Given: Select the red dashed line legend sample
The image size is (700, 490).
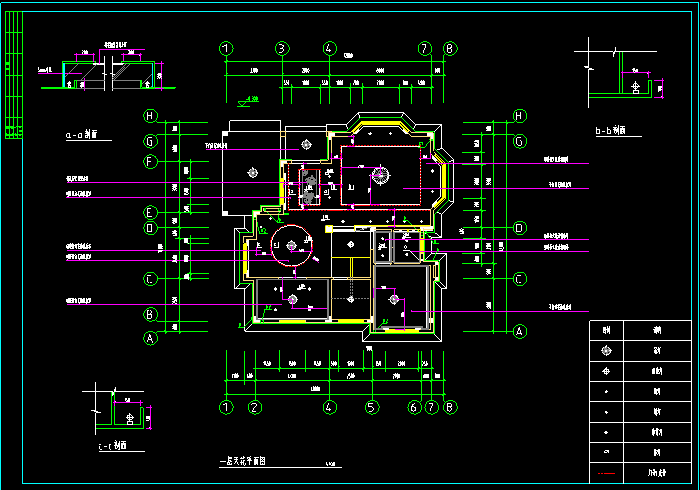Looking at the screenshot, I should pos(605,471).
